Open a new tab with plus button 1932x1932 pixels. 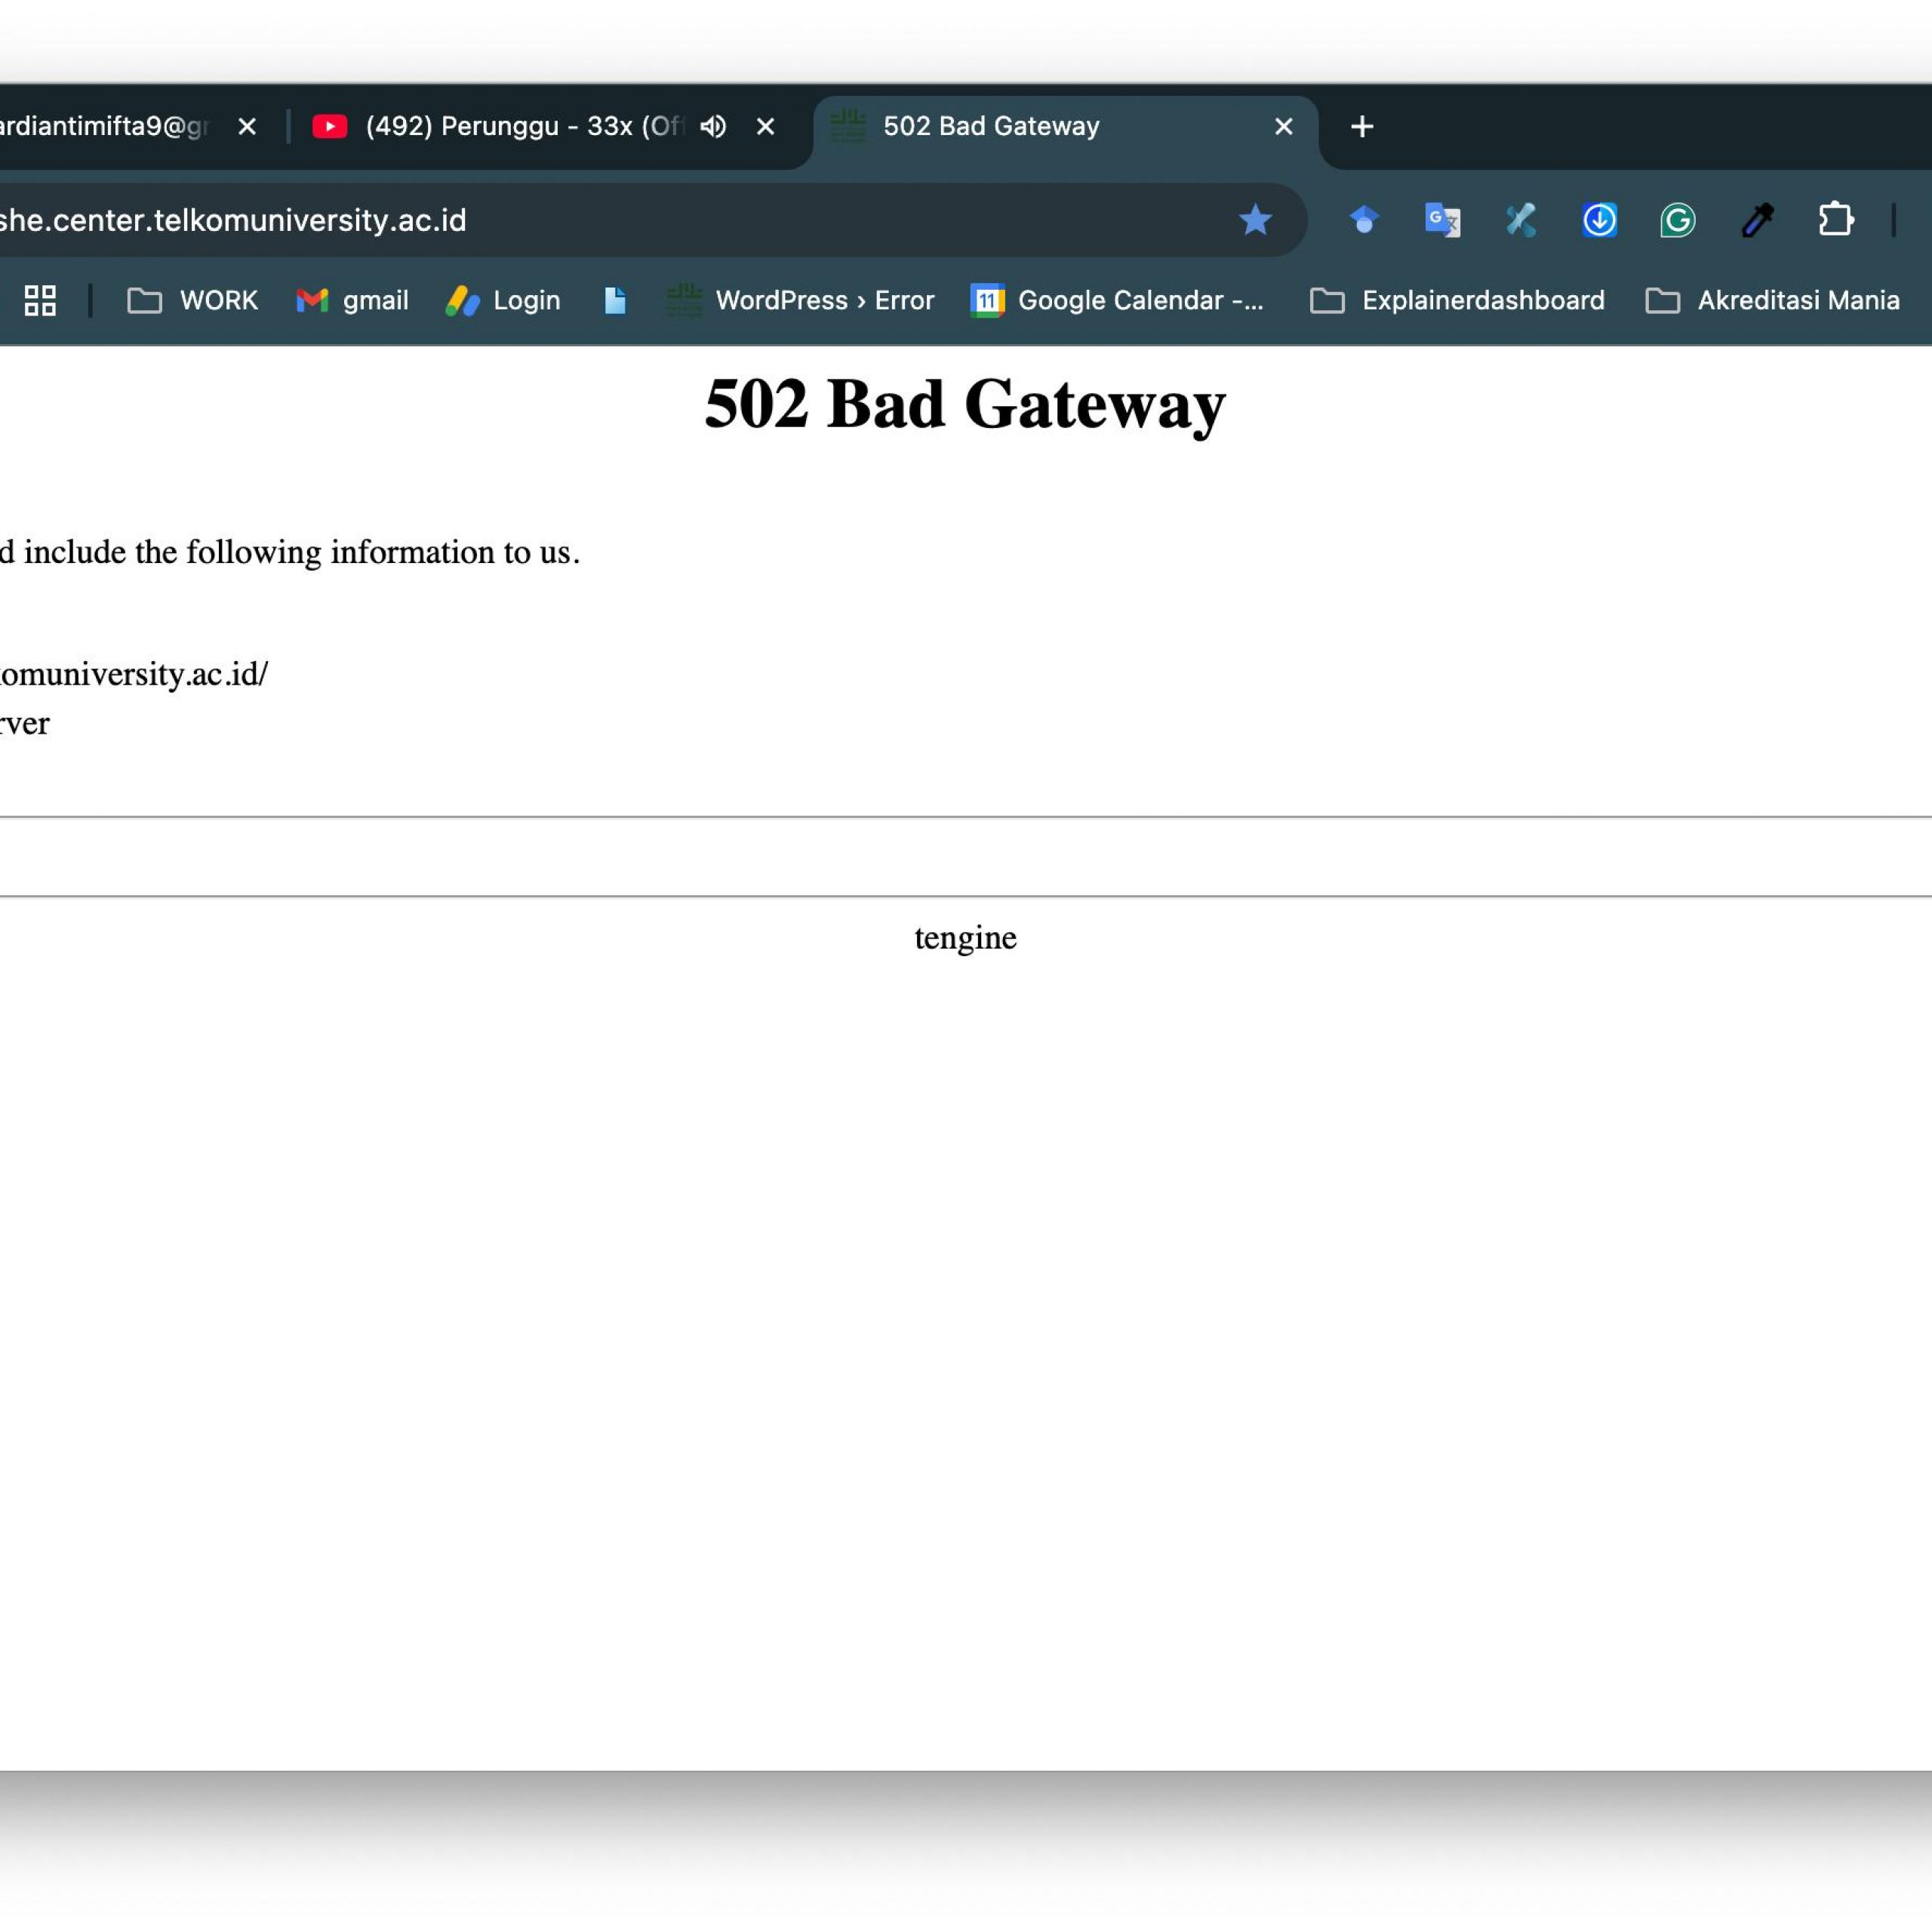tap(1361, 127)
